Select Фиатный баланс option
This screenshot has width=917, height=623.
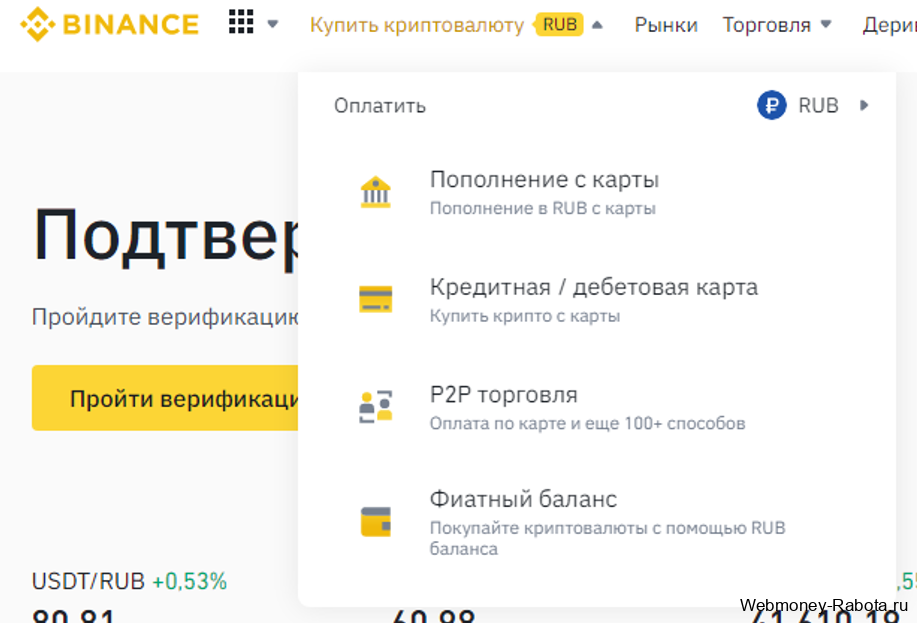pyautogui.click(x=523, y=499)
